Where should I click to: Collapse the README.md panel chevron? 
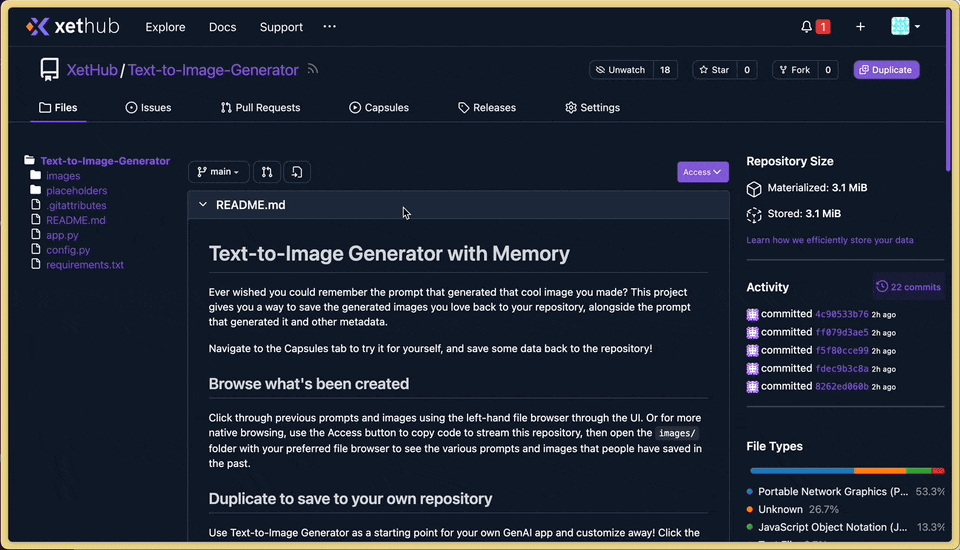[x=203, y=205]
